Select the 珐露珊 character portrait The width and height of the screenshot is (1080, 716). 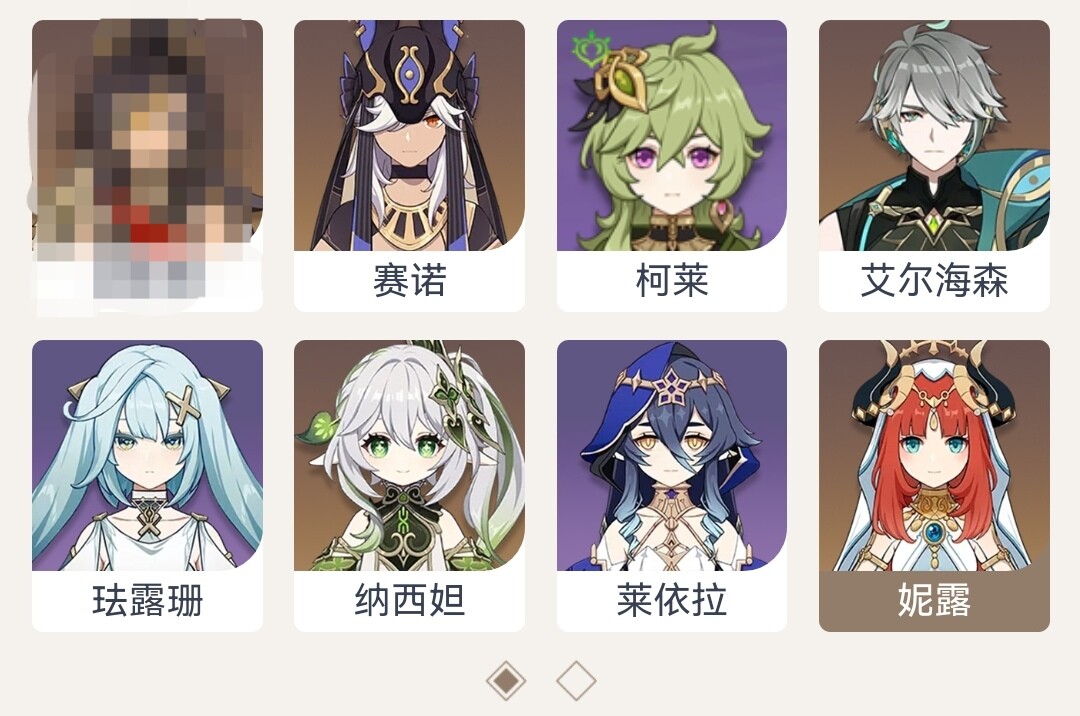[x=147, y=455]
